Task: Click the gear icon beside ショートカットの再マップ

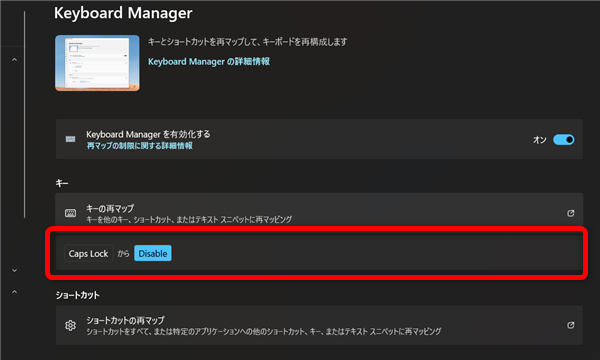Action: click(70, 325)
